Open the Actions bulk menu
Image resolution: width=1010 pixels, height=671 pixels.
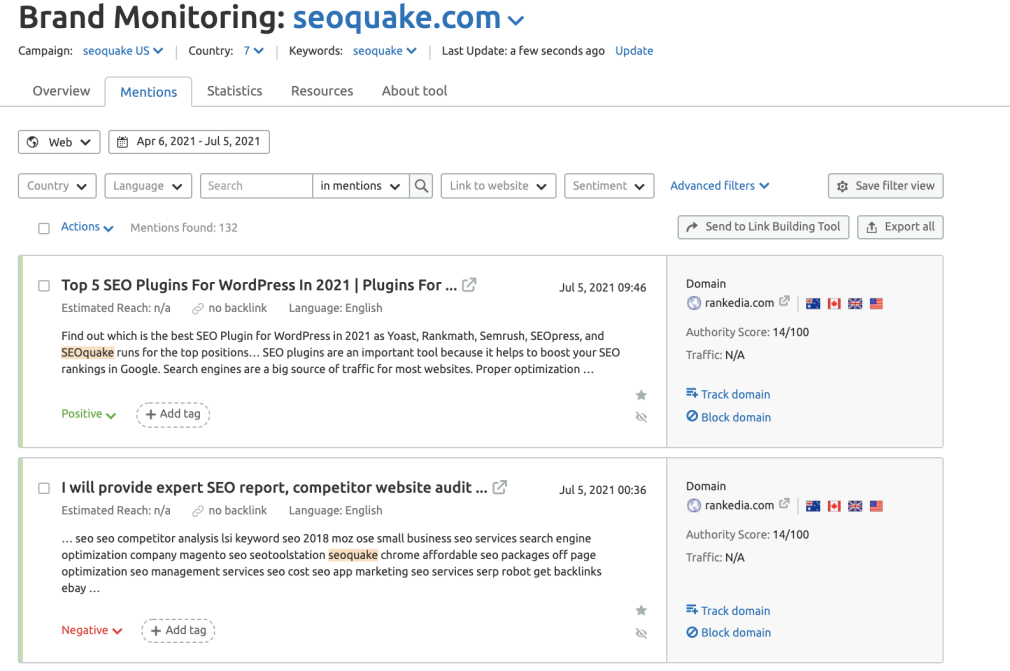(x=87, y=227)
